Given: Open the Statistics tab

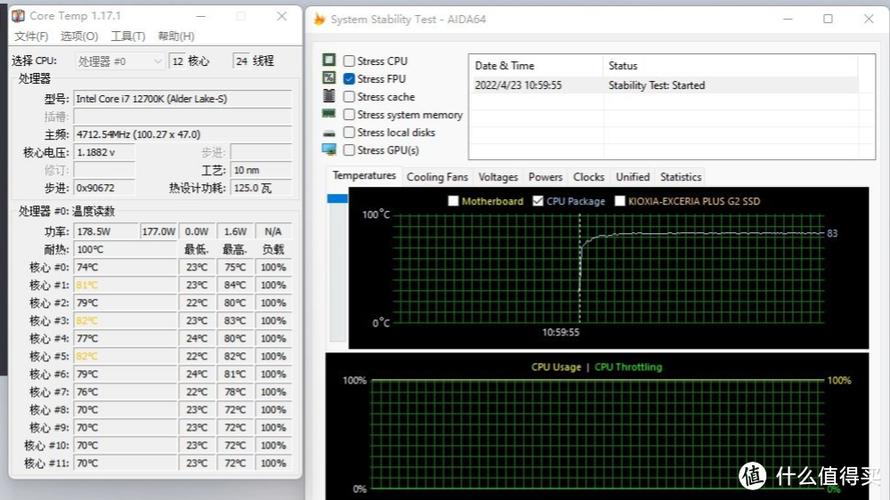Looking at the screenshot, I should (680, 177).
